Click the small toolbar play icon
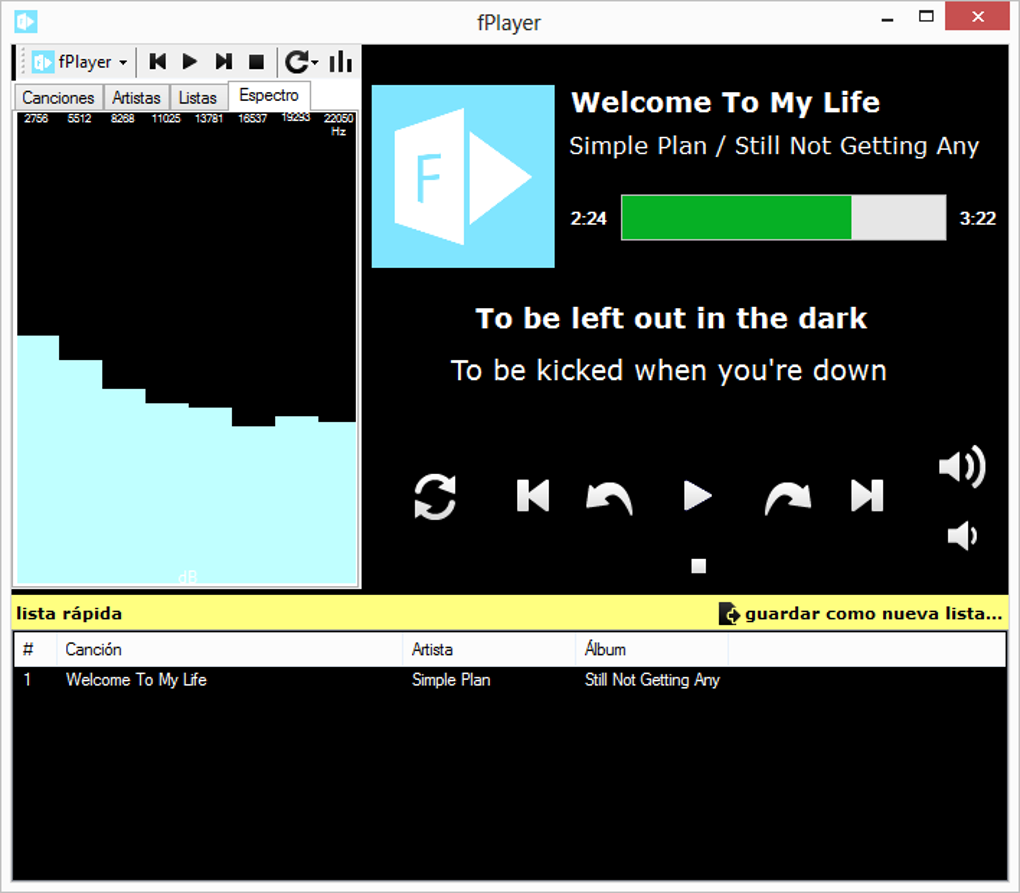 (x=190, y=62)
